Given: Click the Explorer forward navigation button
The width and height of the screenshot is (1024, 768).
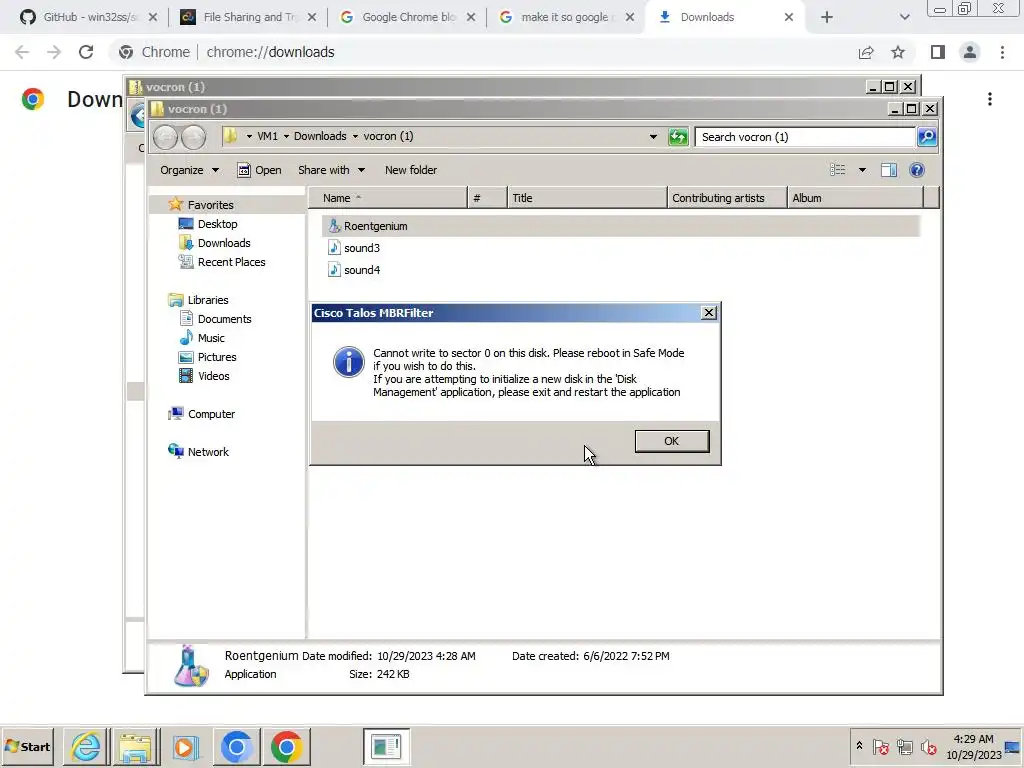Looking at the screenshot, I should pos(193,137).
